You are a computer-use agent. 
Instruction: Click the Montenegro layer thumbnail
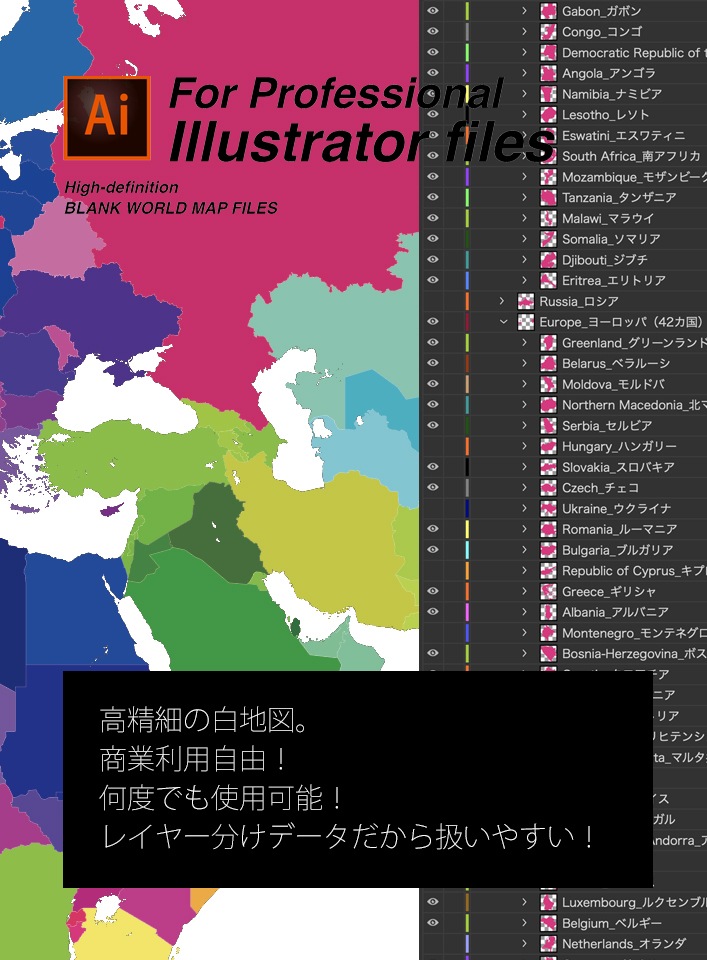pyautogui.click(x=548, y=632)
